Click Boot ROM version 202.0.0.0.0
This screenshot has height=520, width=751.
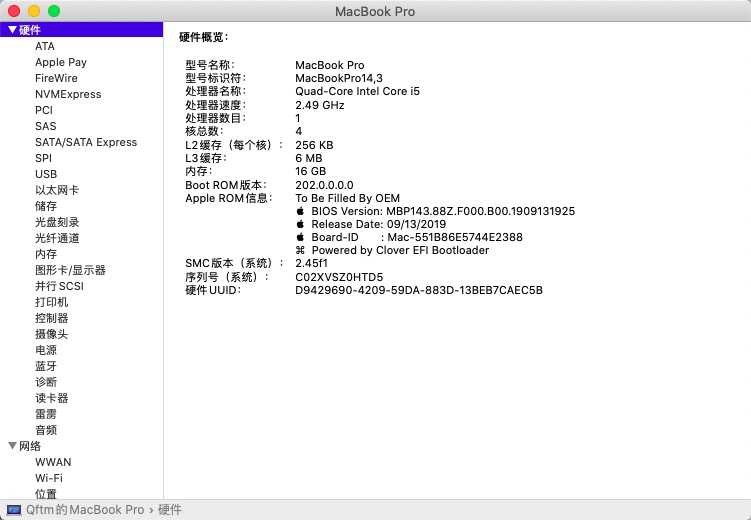coord(324,185)
